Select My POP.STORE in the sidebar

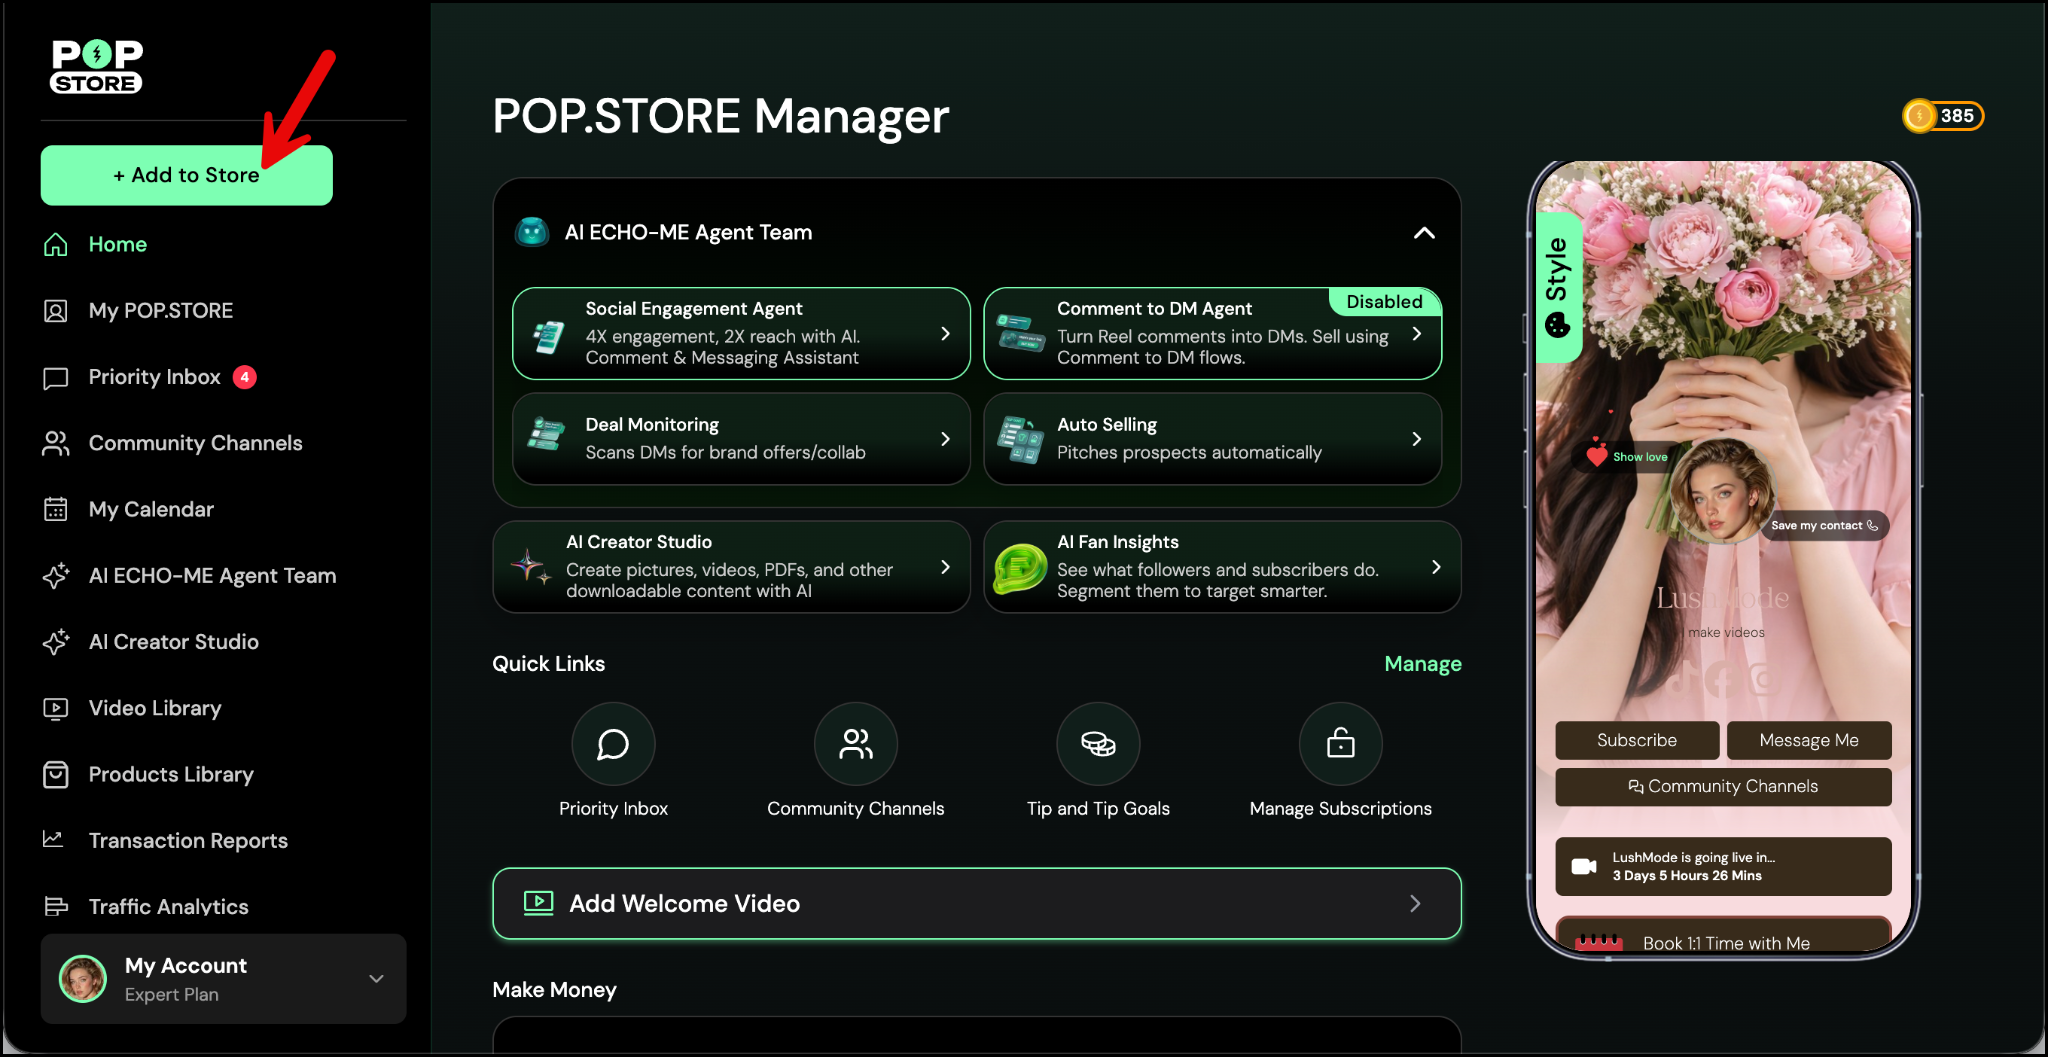point(160,311)
